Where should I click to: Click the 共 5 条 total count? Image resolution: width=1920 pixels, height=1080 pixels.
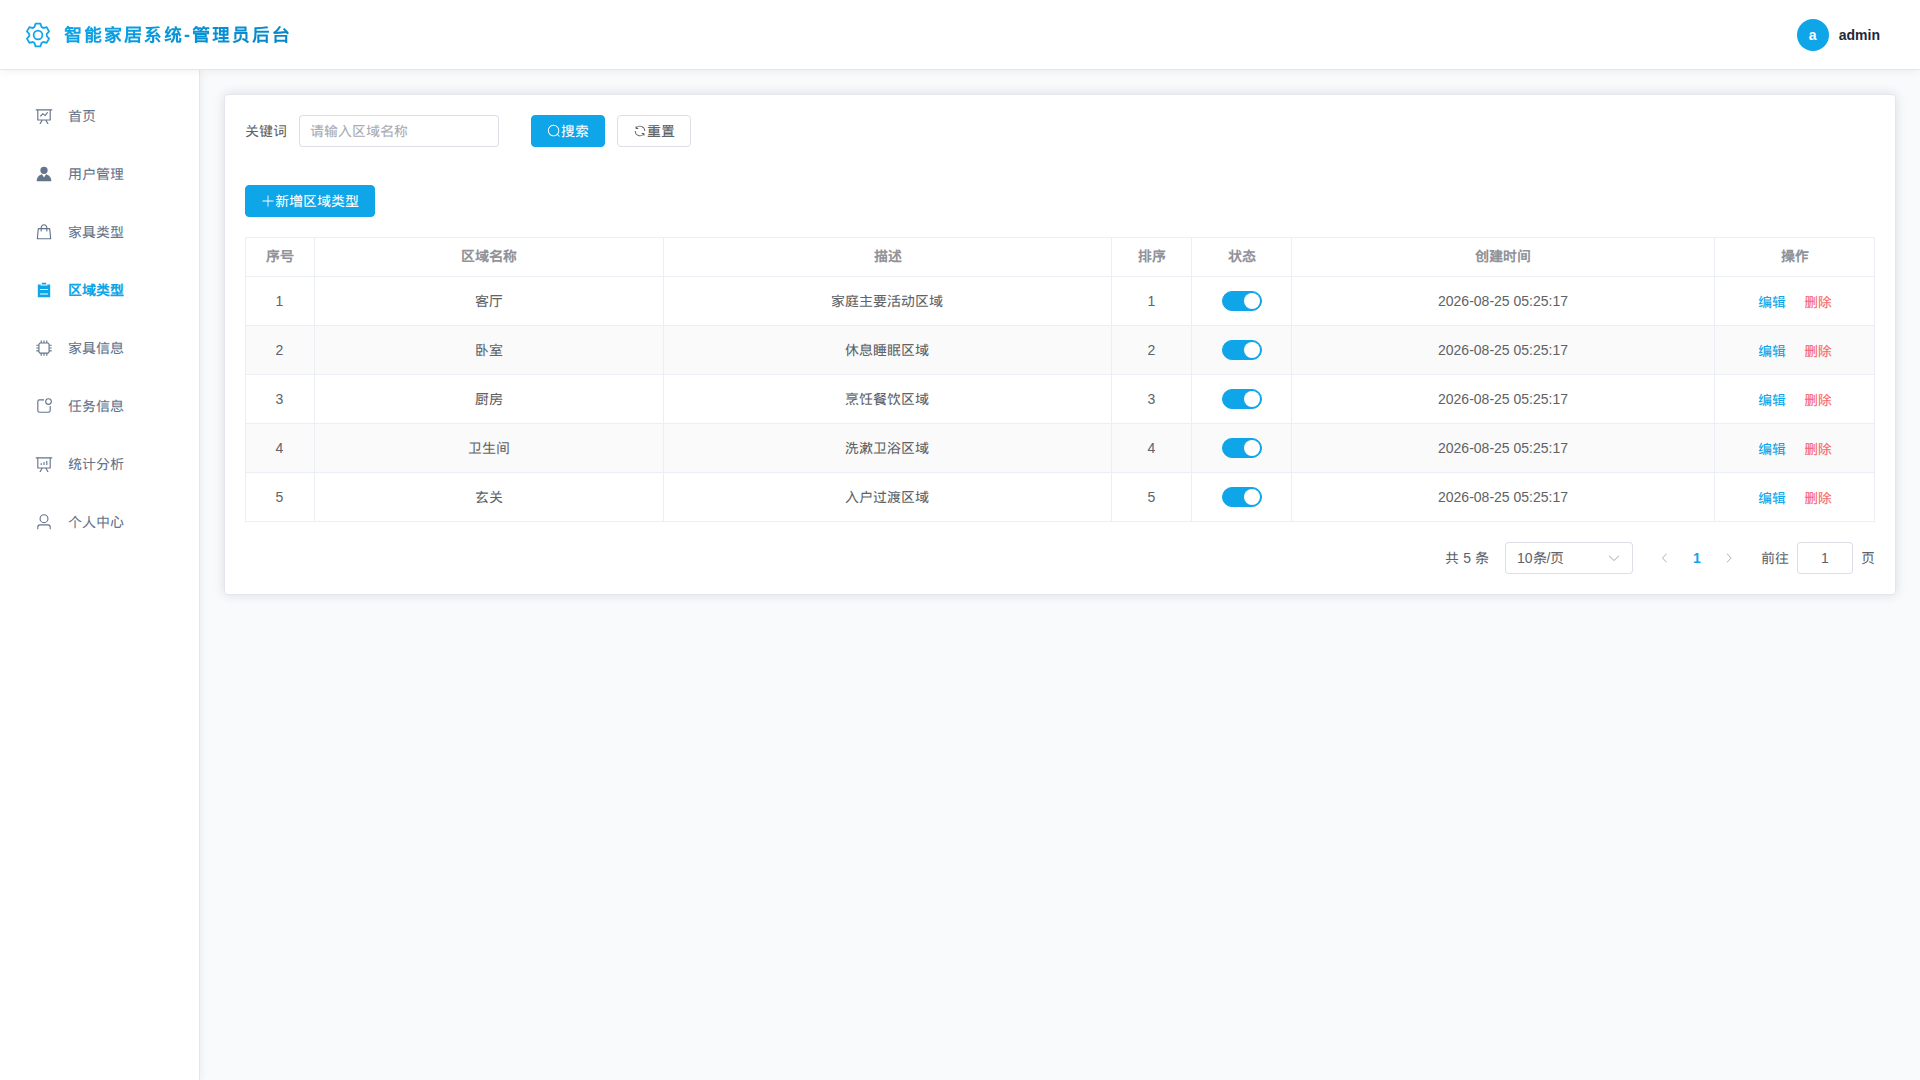[1467, 558]
